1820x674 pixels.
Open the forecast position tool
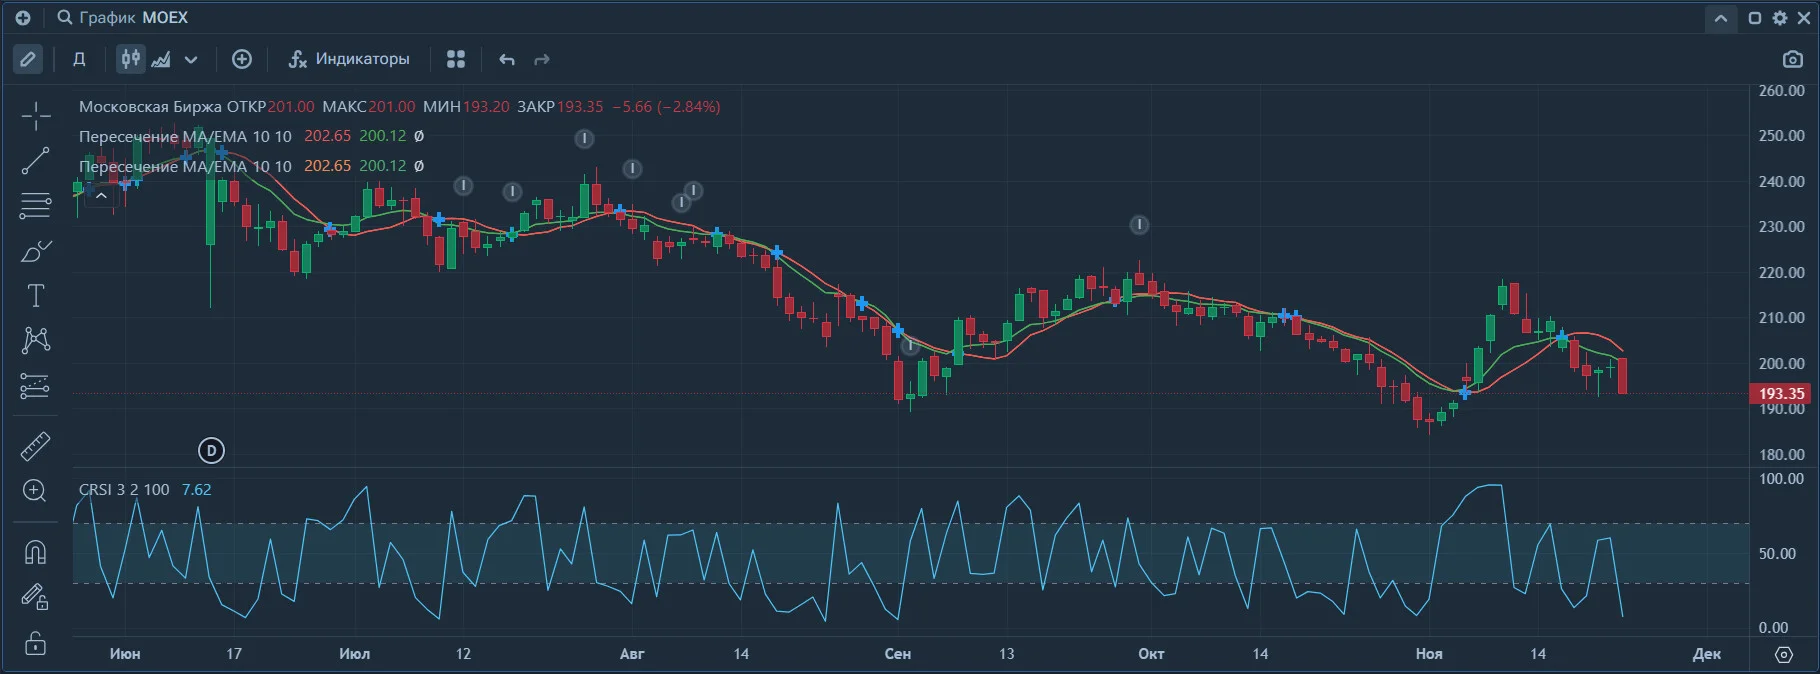tap(36, 386)
